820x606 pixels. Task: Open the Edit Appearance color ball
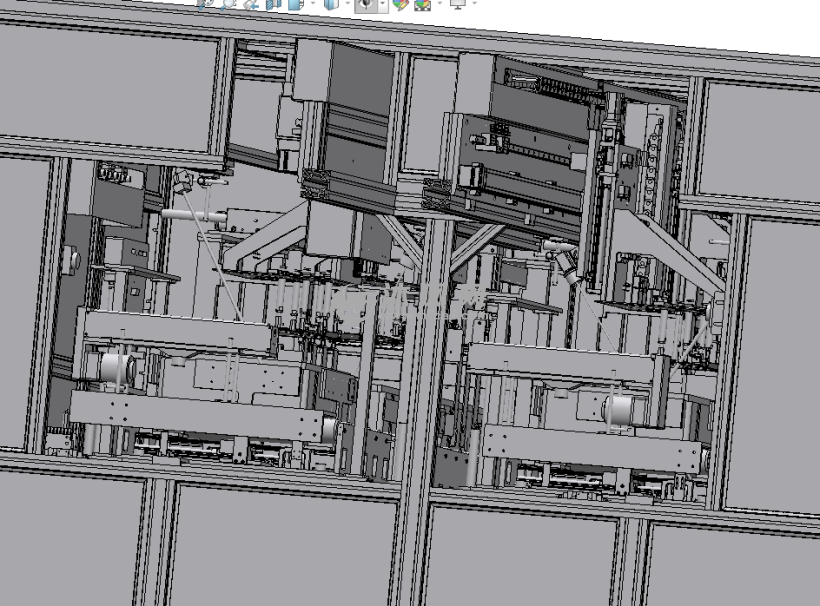pyautogui.click(x=400, y=3)
